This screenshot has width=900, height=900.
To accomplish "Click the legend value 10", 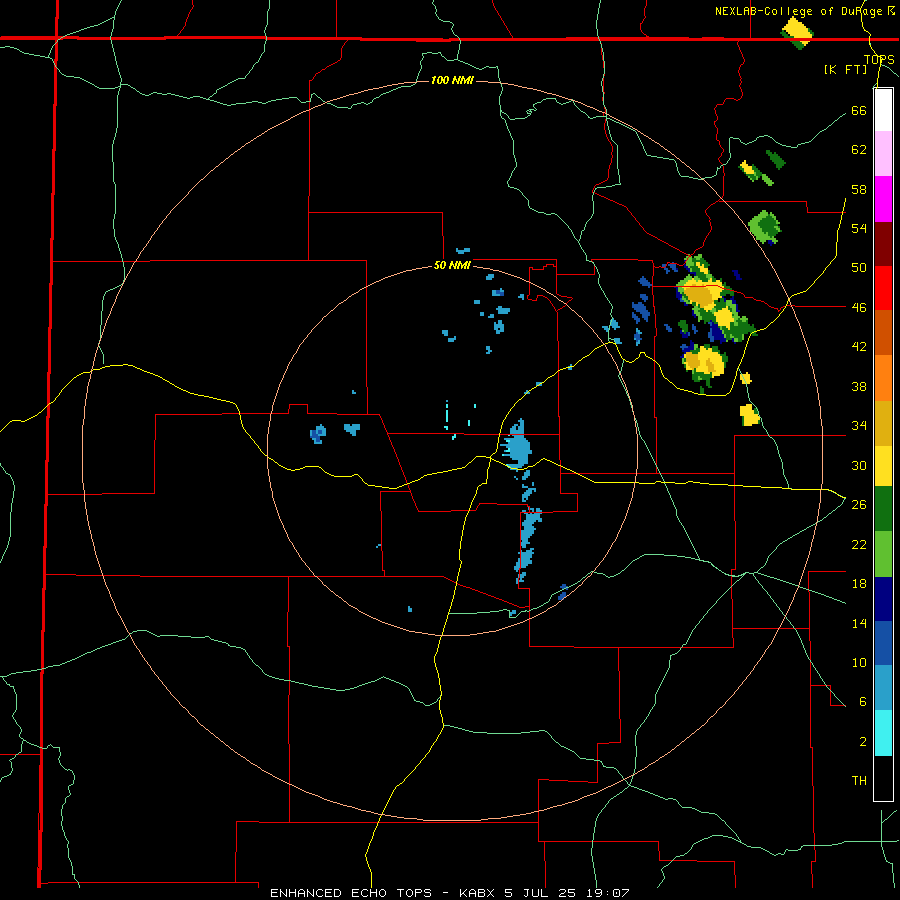I will pyautogui.click(x=859, y=662).
